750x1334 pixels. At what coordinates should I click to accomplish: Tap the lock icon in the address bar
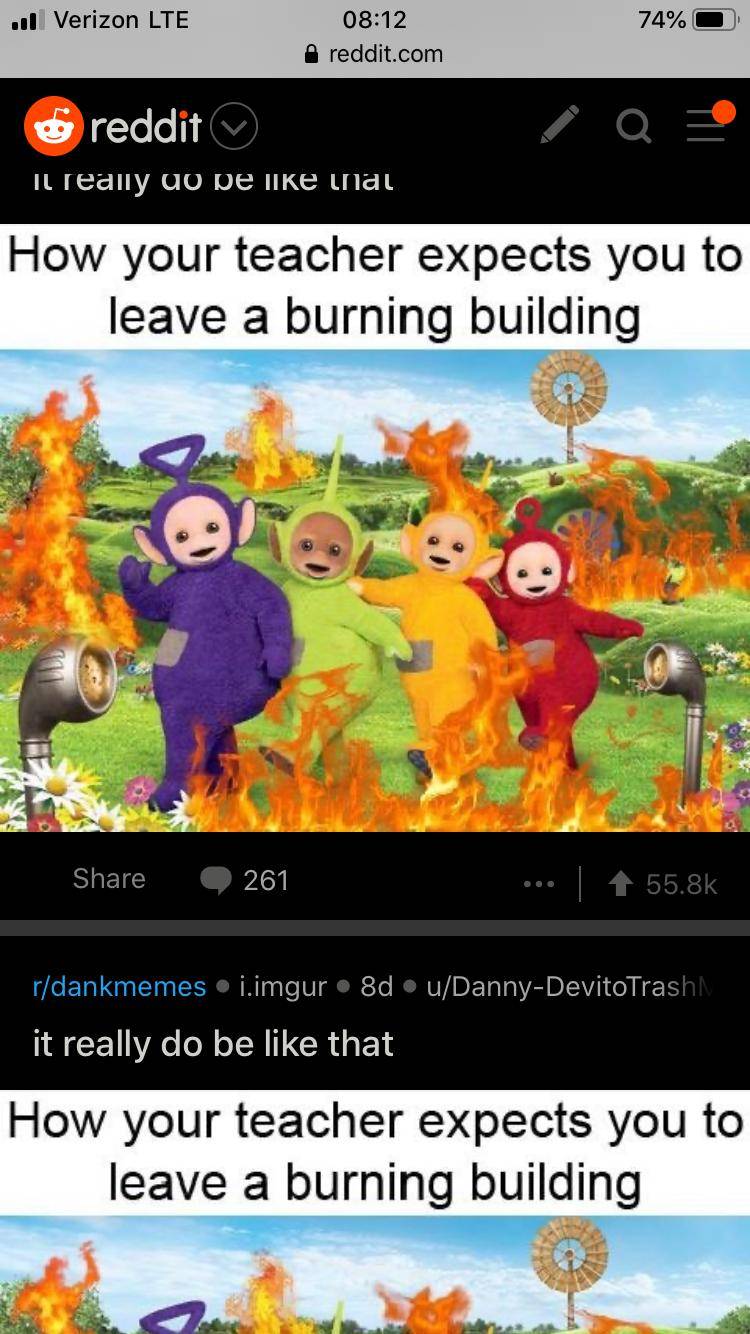[312, 54]
